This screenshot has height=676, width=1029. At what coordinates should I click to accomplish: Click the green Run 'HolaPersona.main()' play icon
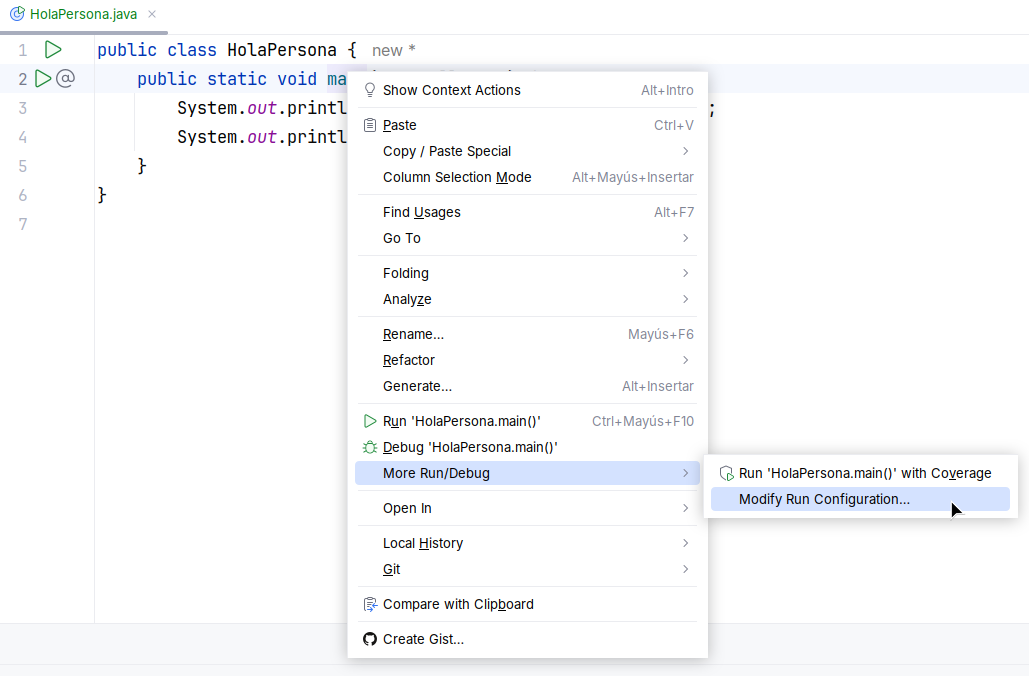pyautogui.click(x=370, y=421)
